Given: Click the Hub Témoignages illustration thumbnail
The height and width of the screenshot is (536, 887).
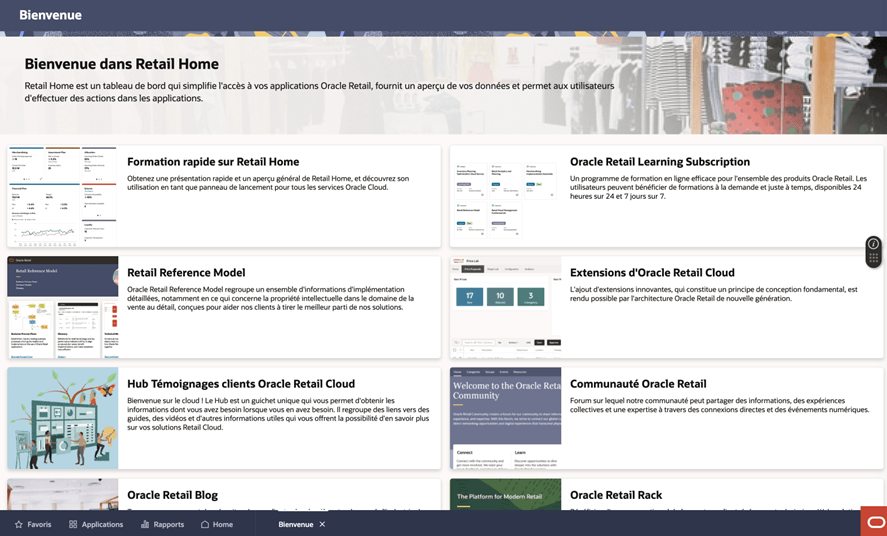Looking at the screenshot, I should pos(63,418).
